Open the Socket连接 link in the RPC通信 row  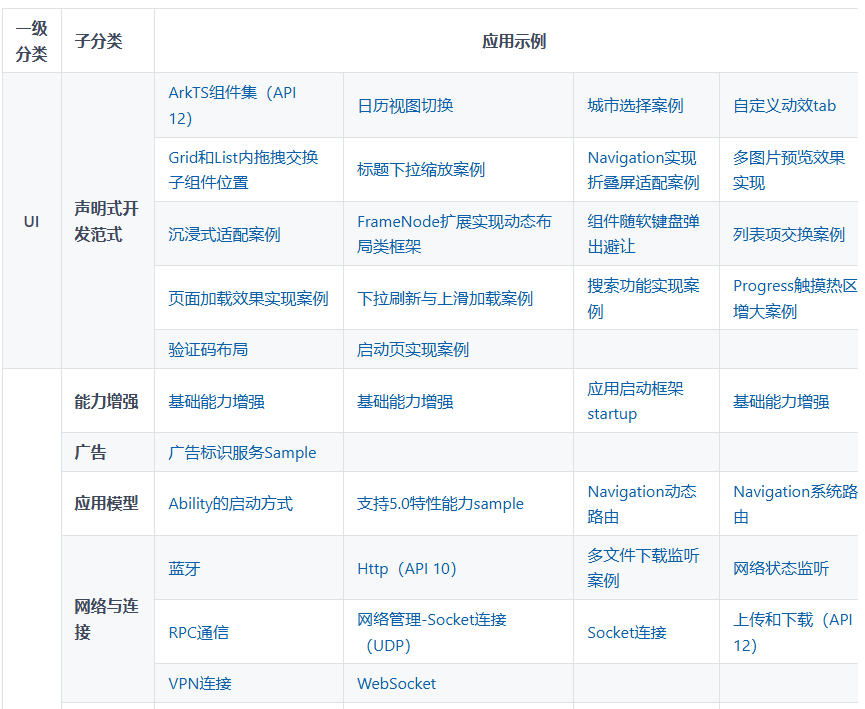[x=627, y=632]
